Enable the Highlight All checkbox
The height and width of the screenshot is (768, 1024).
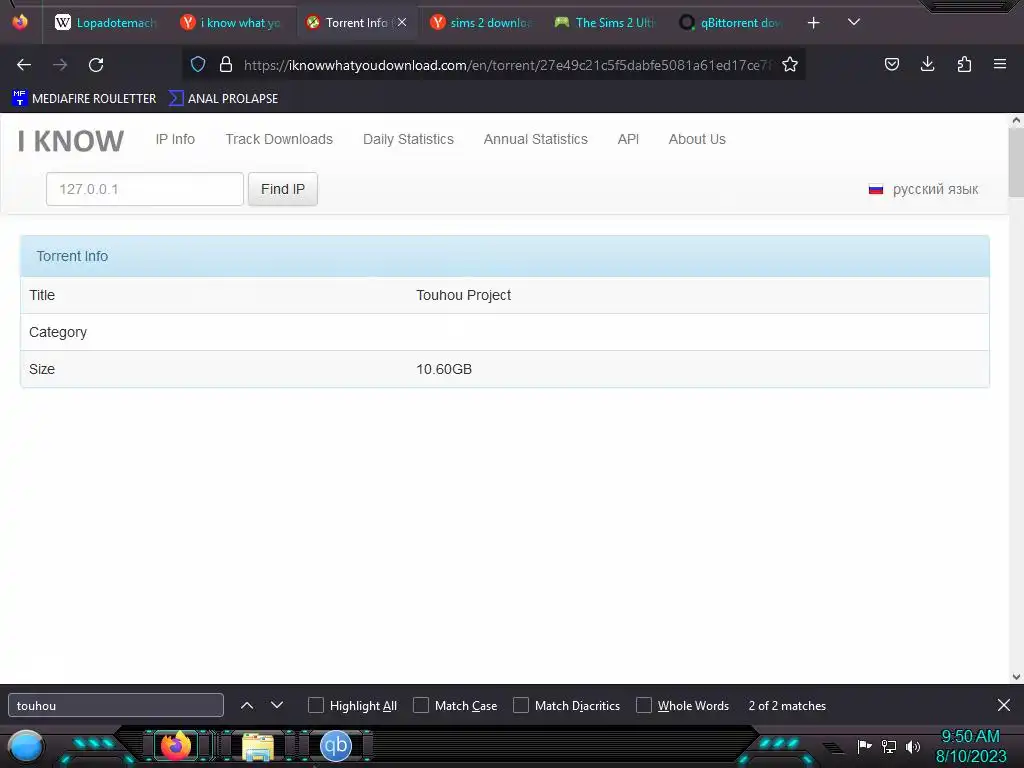coord(316,705)
